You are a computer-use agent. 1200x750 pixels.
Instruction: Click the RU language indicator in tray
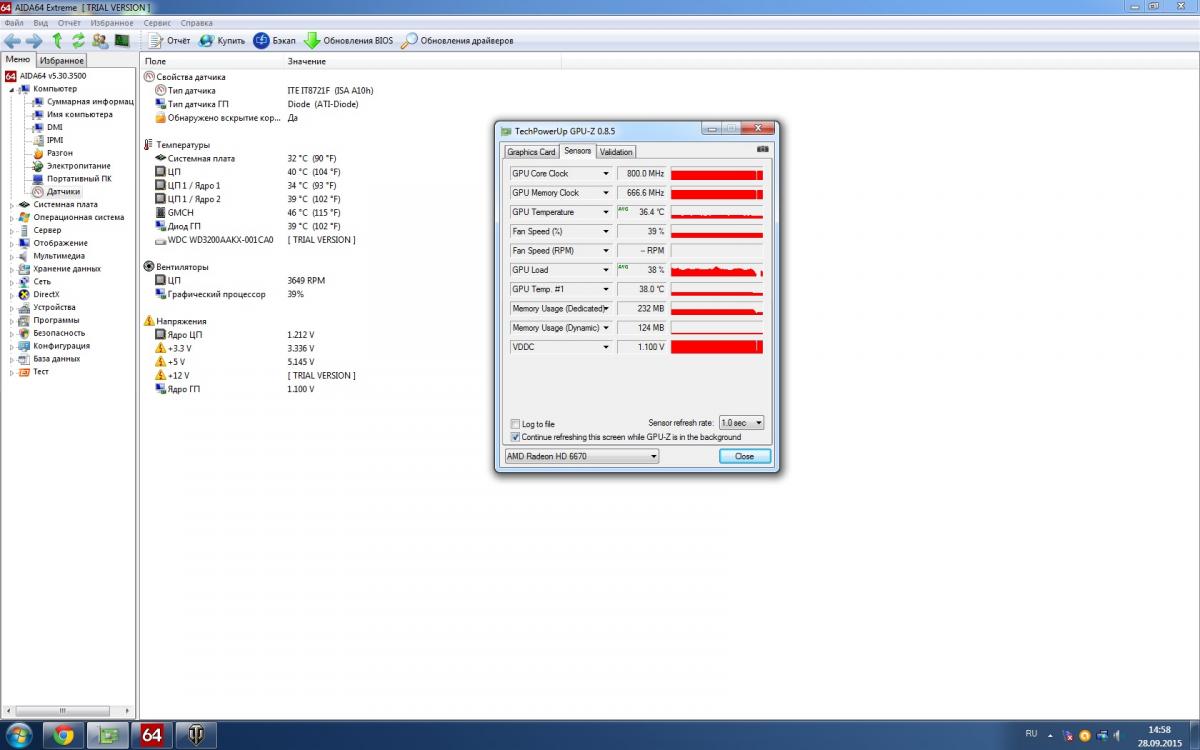pos(1031,732)
